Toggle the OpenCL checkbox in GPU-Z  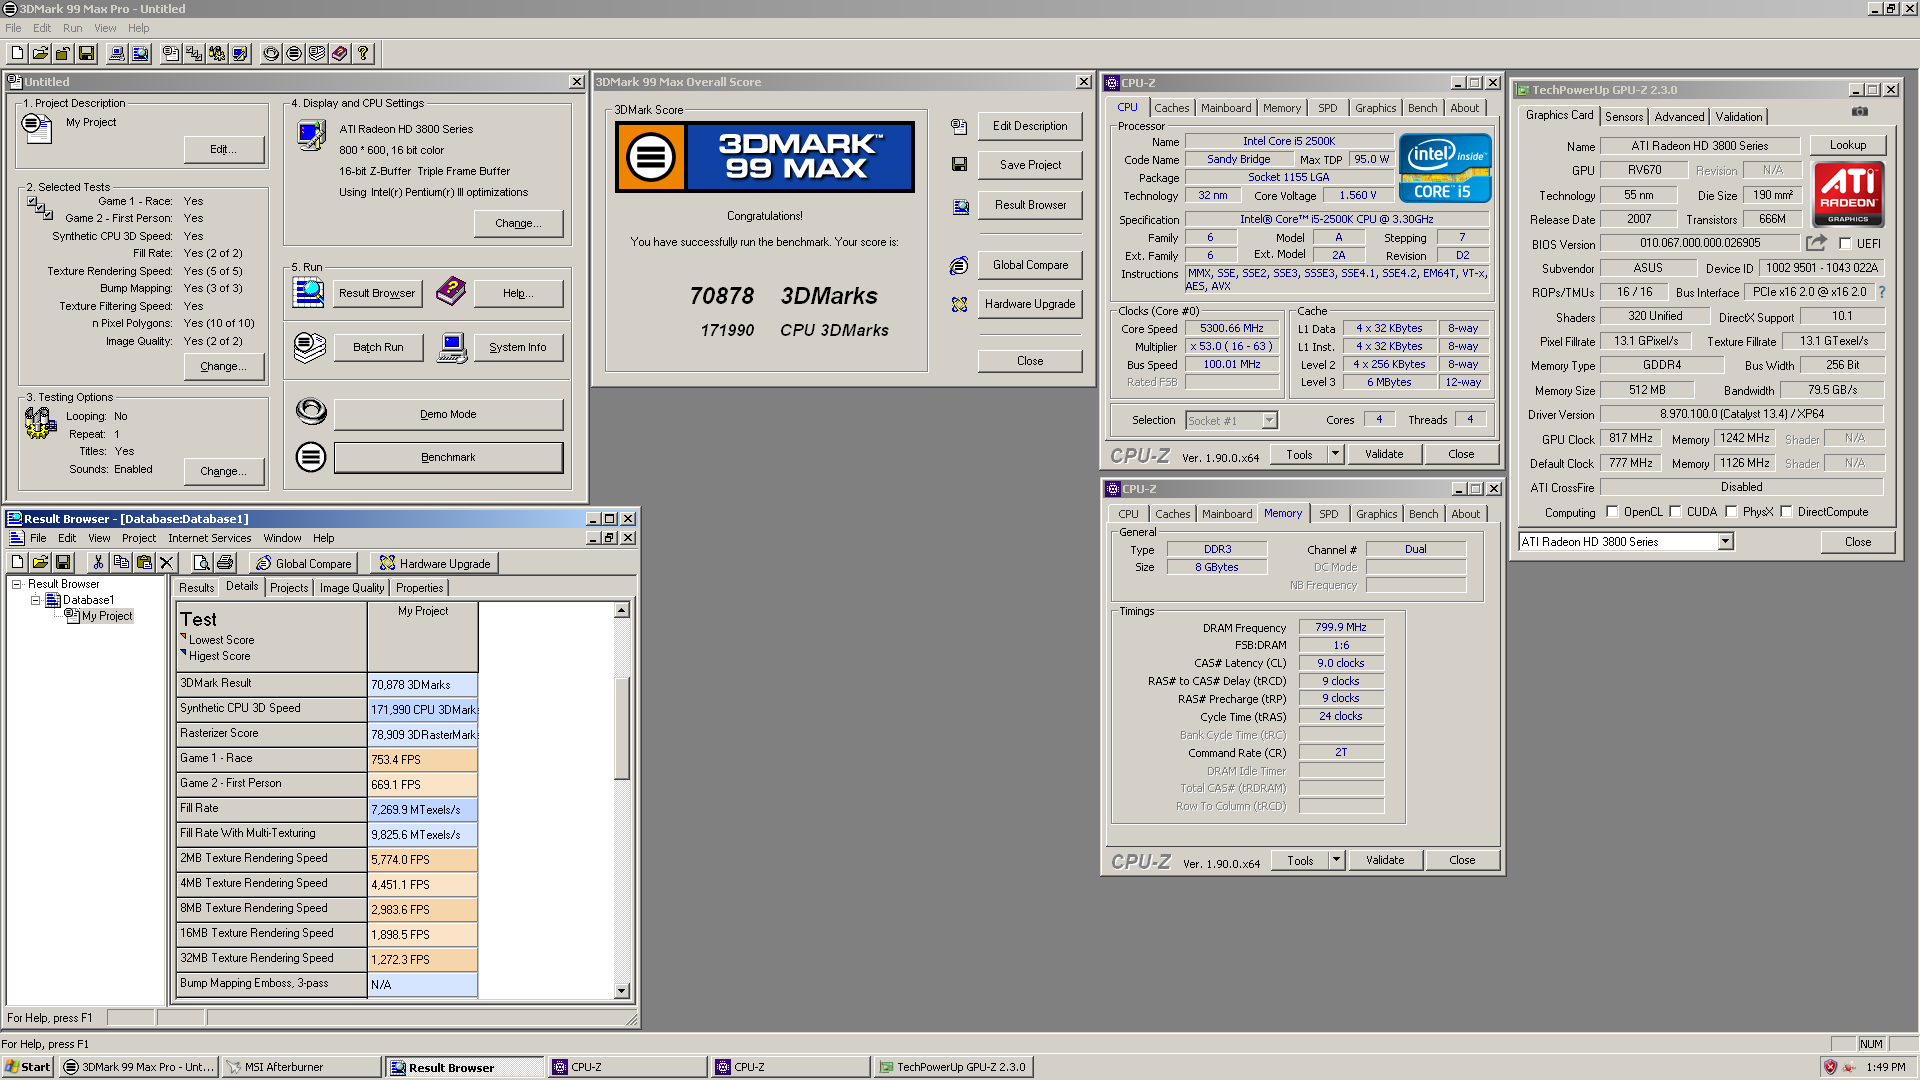point(1612,512)
